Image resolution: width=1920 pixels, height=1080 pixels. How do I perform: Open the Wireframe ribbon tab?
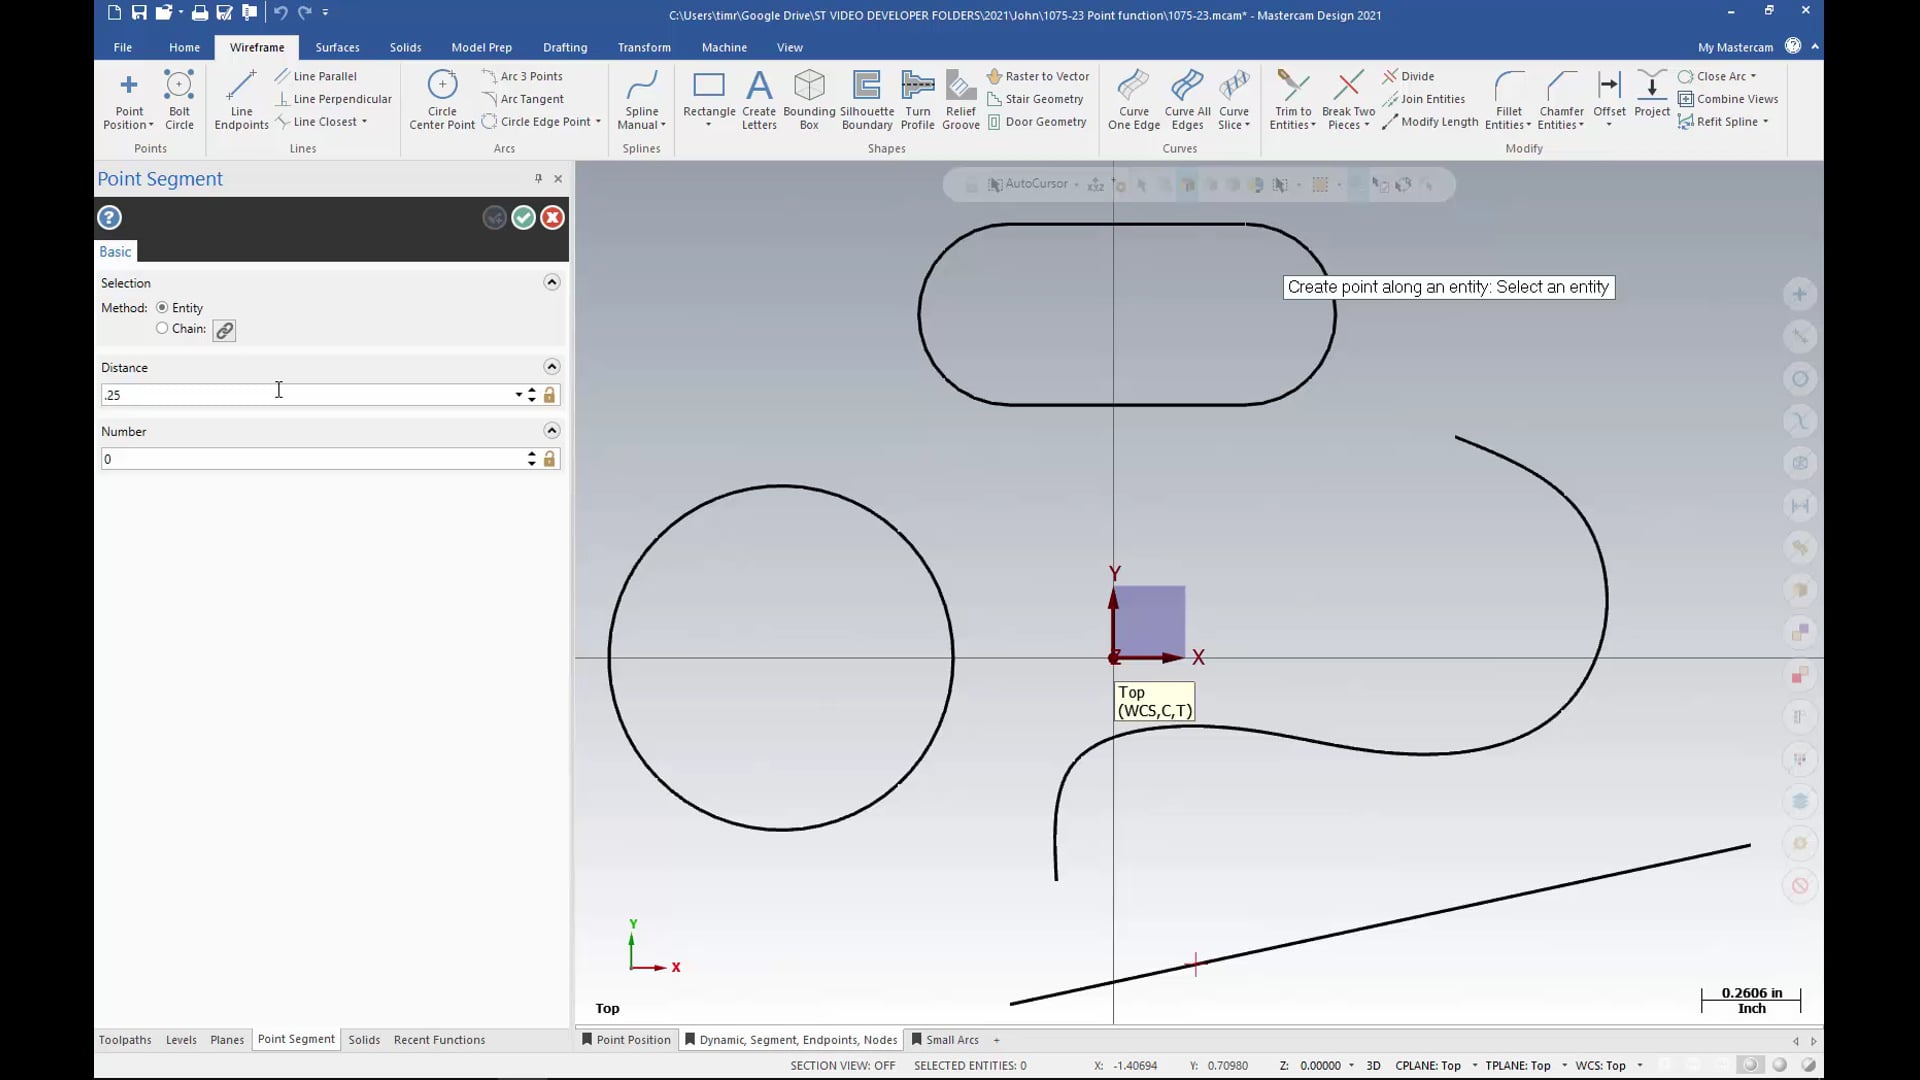pos(256,47)
